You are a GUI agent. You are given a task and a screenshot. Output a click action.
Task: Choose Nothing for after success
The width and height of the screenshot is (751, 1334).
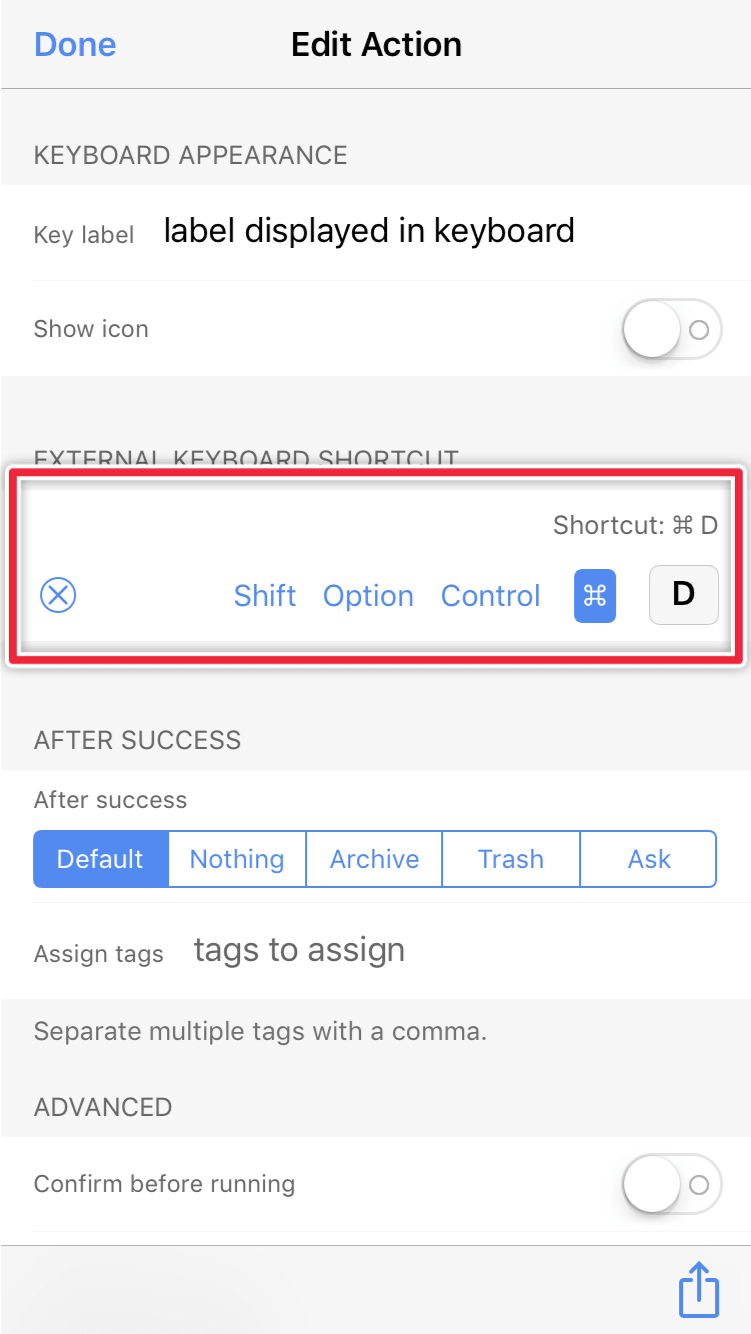point(237,859)
